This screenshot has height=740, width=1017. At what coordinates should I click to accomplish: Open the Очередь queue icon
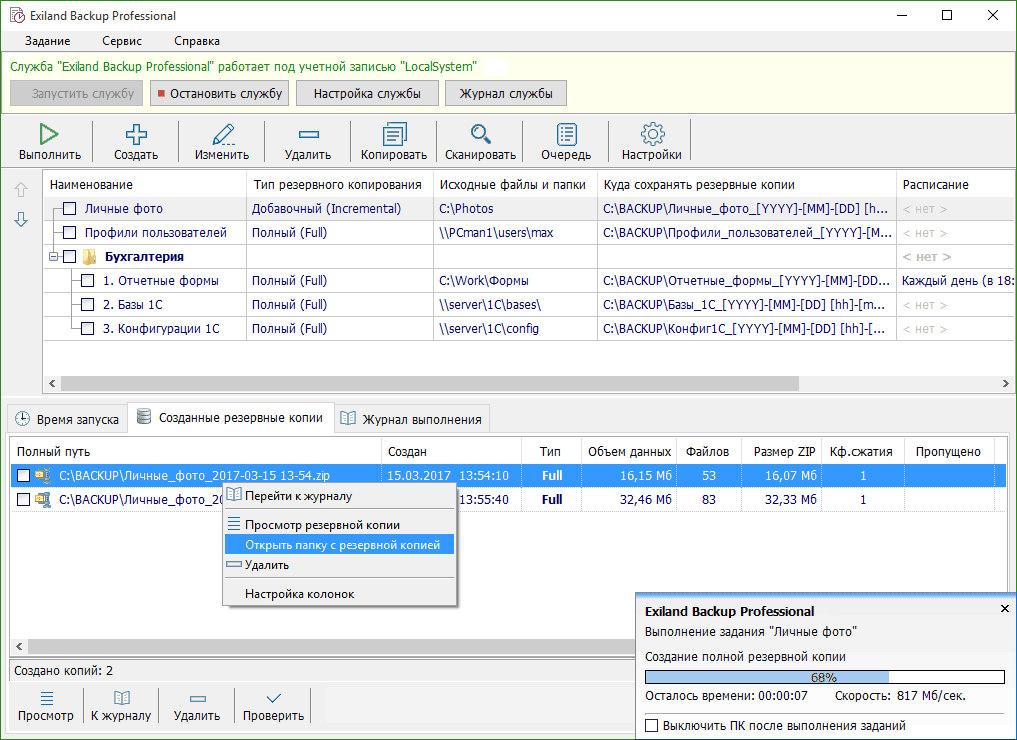(566, 134)
